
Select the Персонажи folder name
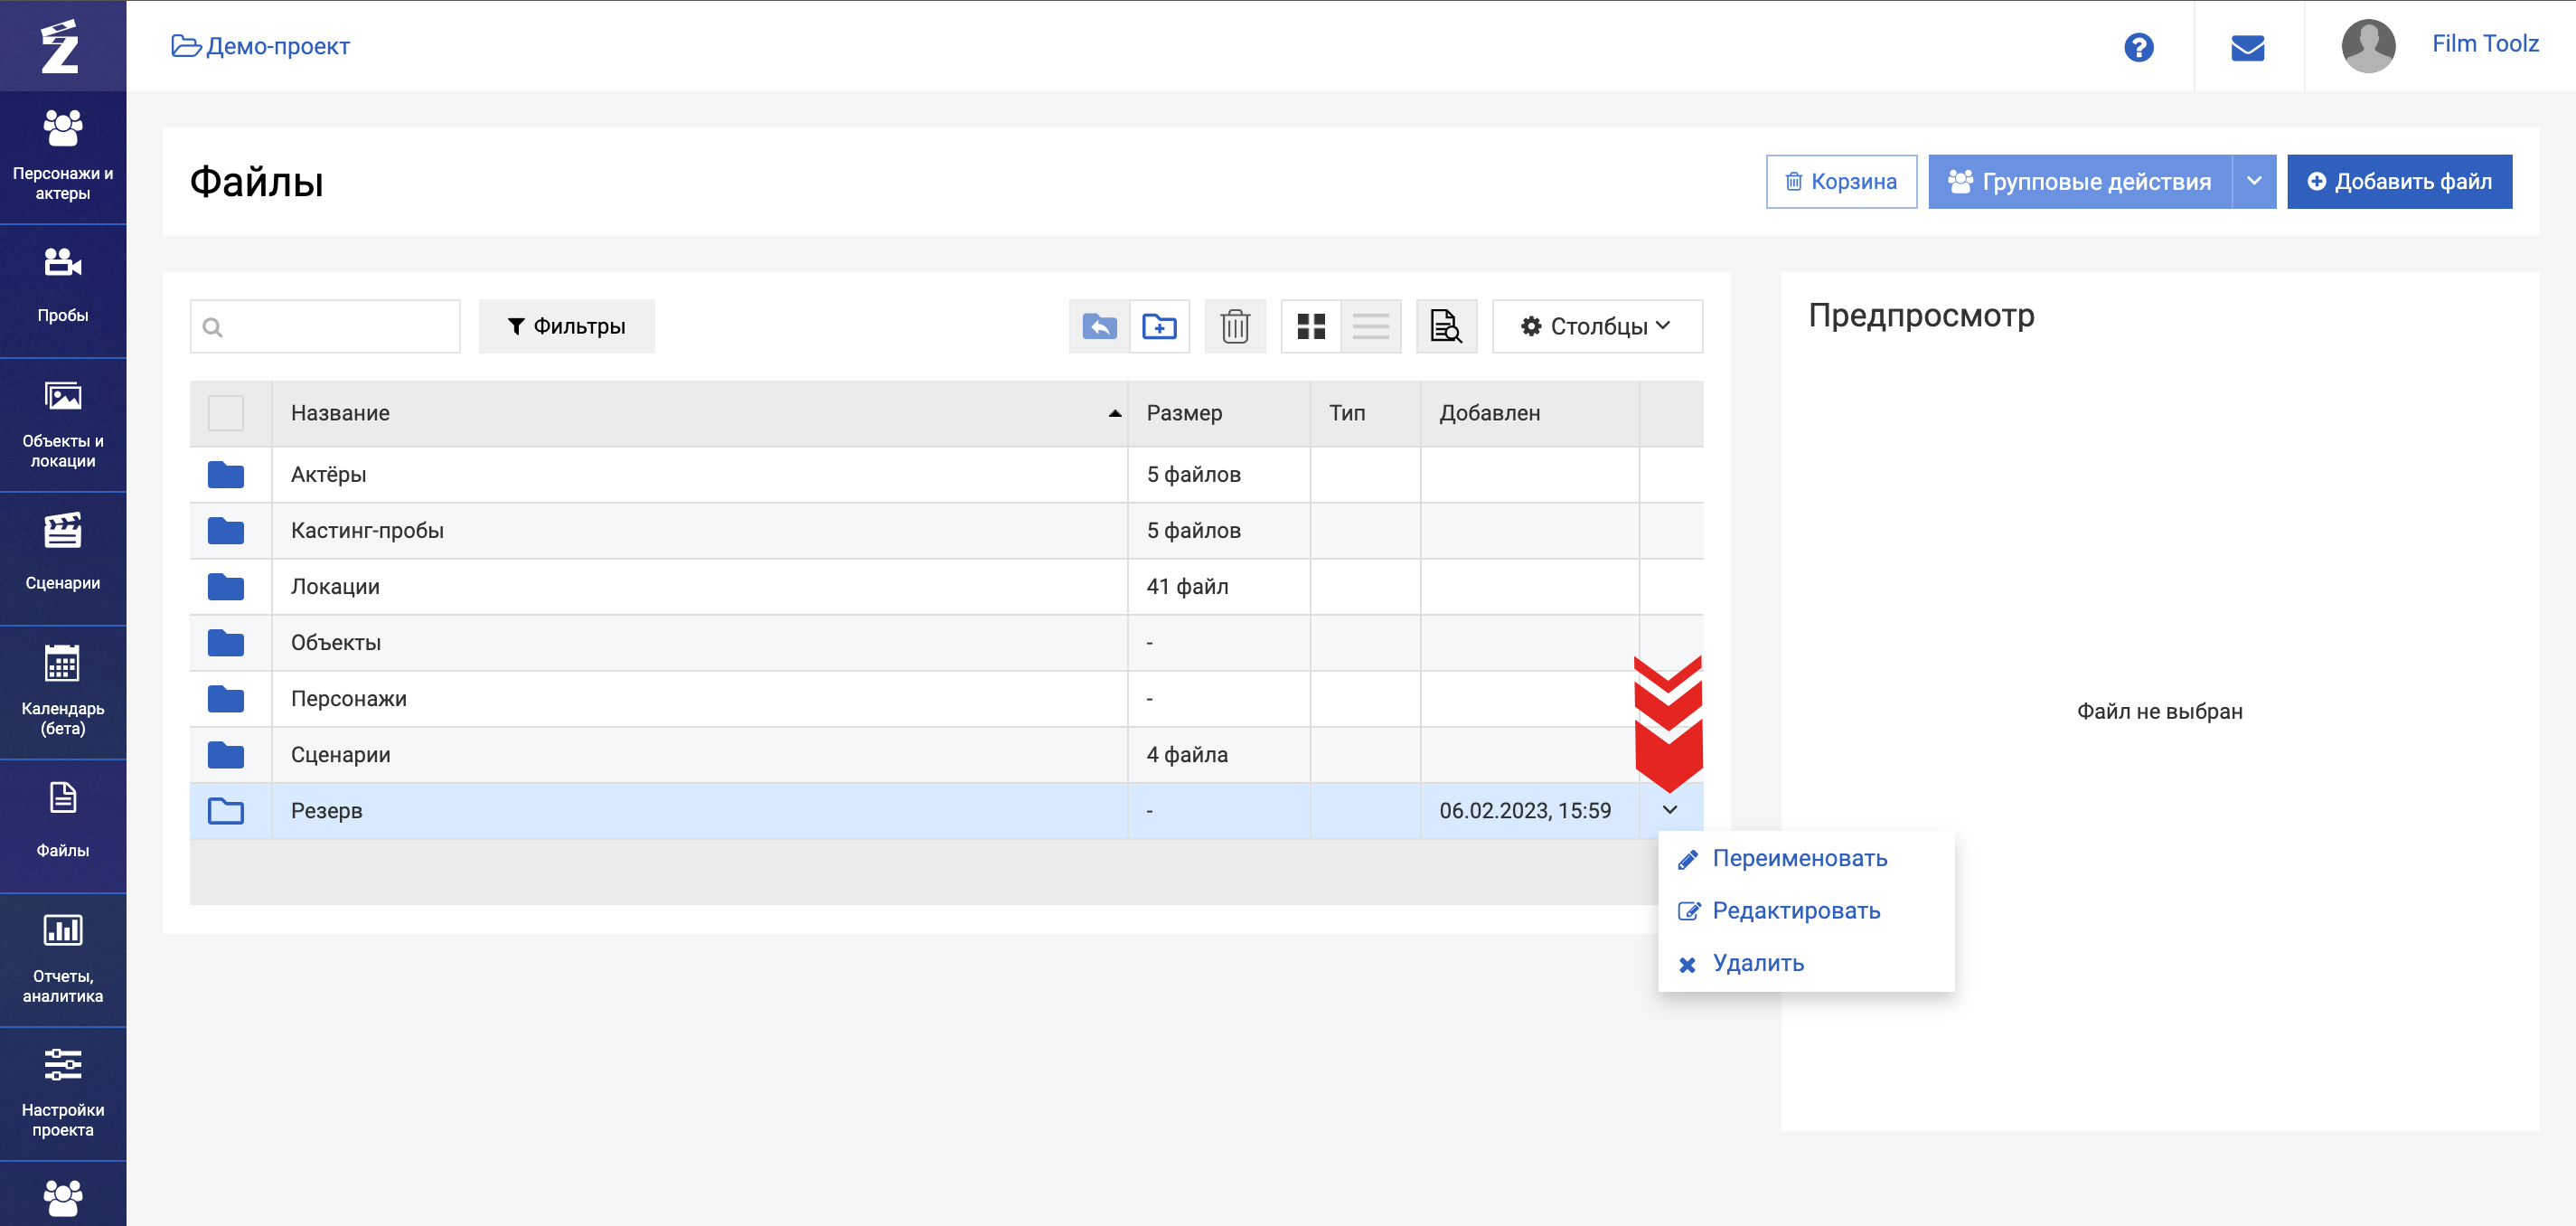(x=348, y=698)
